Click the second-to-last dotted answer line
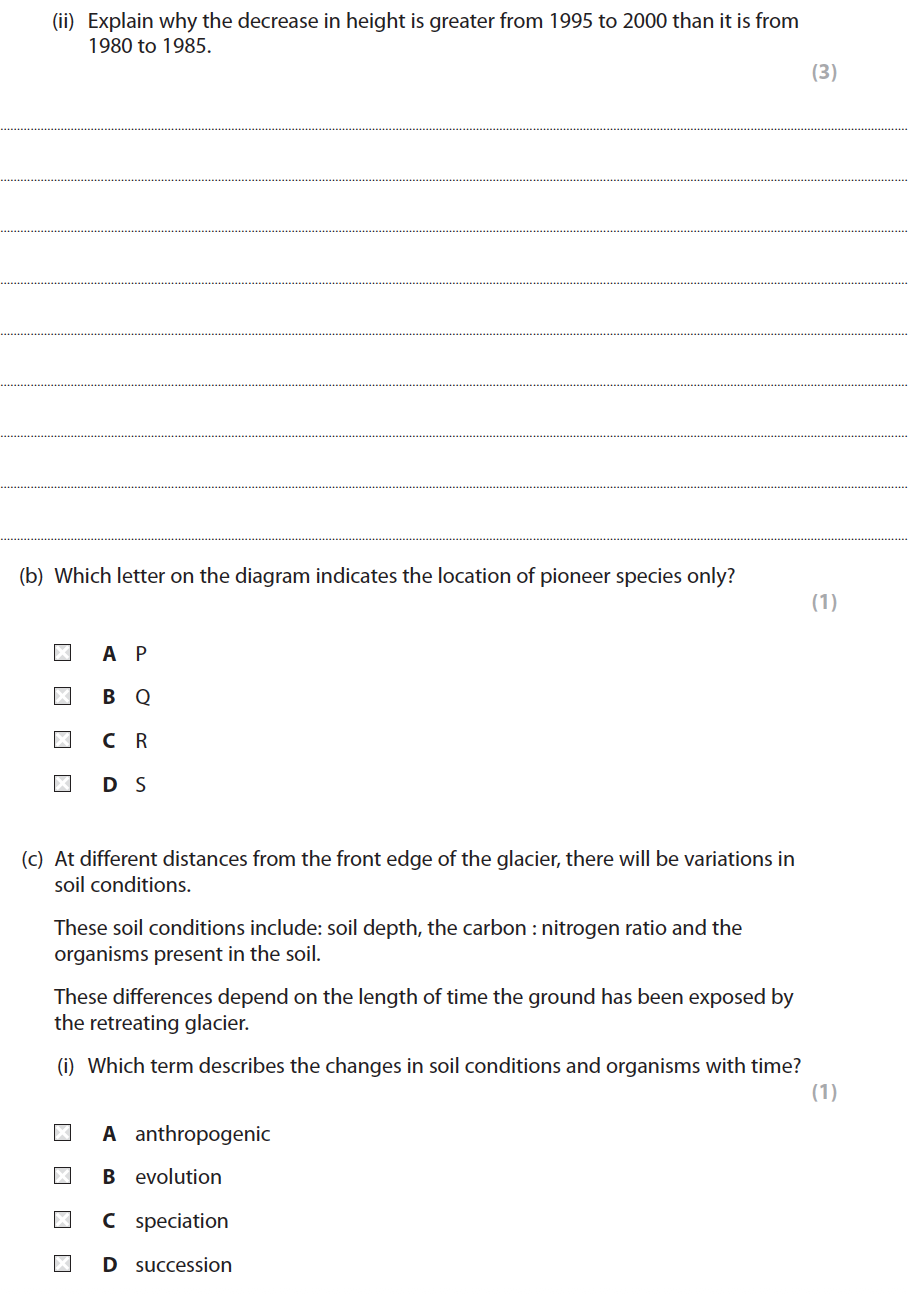The image size is (908, 1294). pyautogui.click(x=454, y=488)
